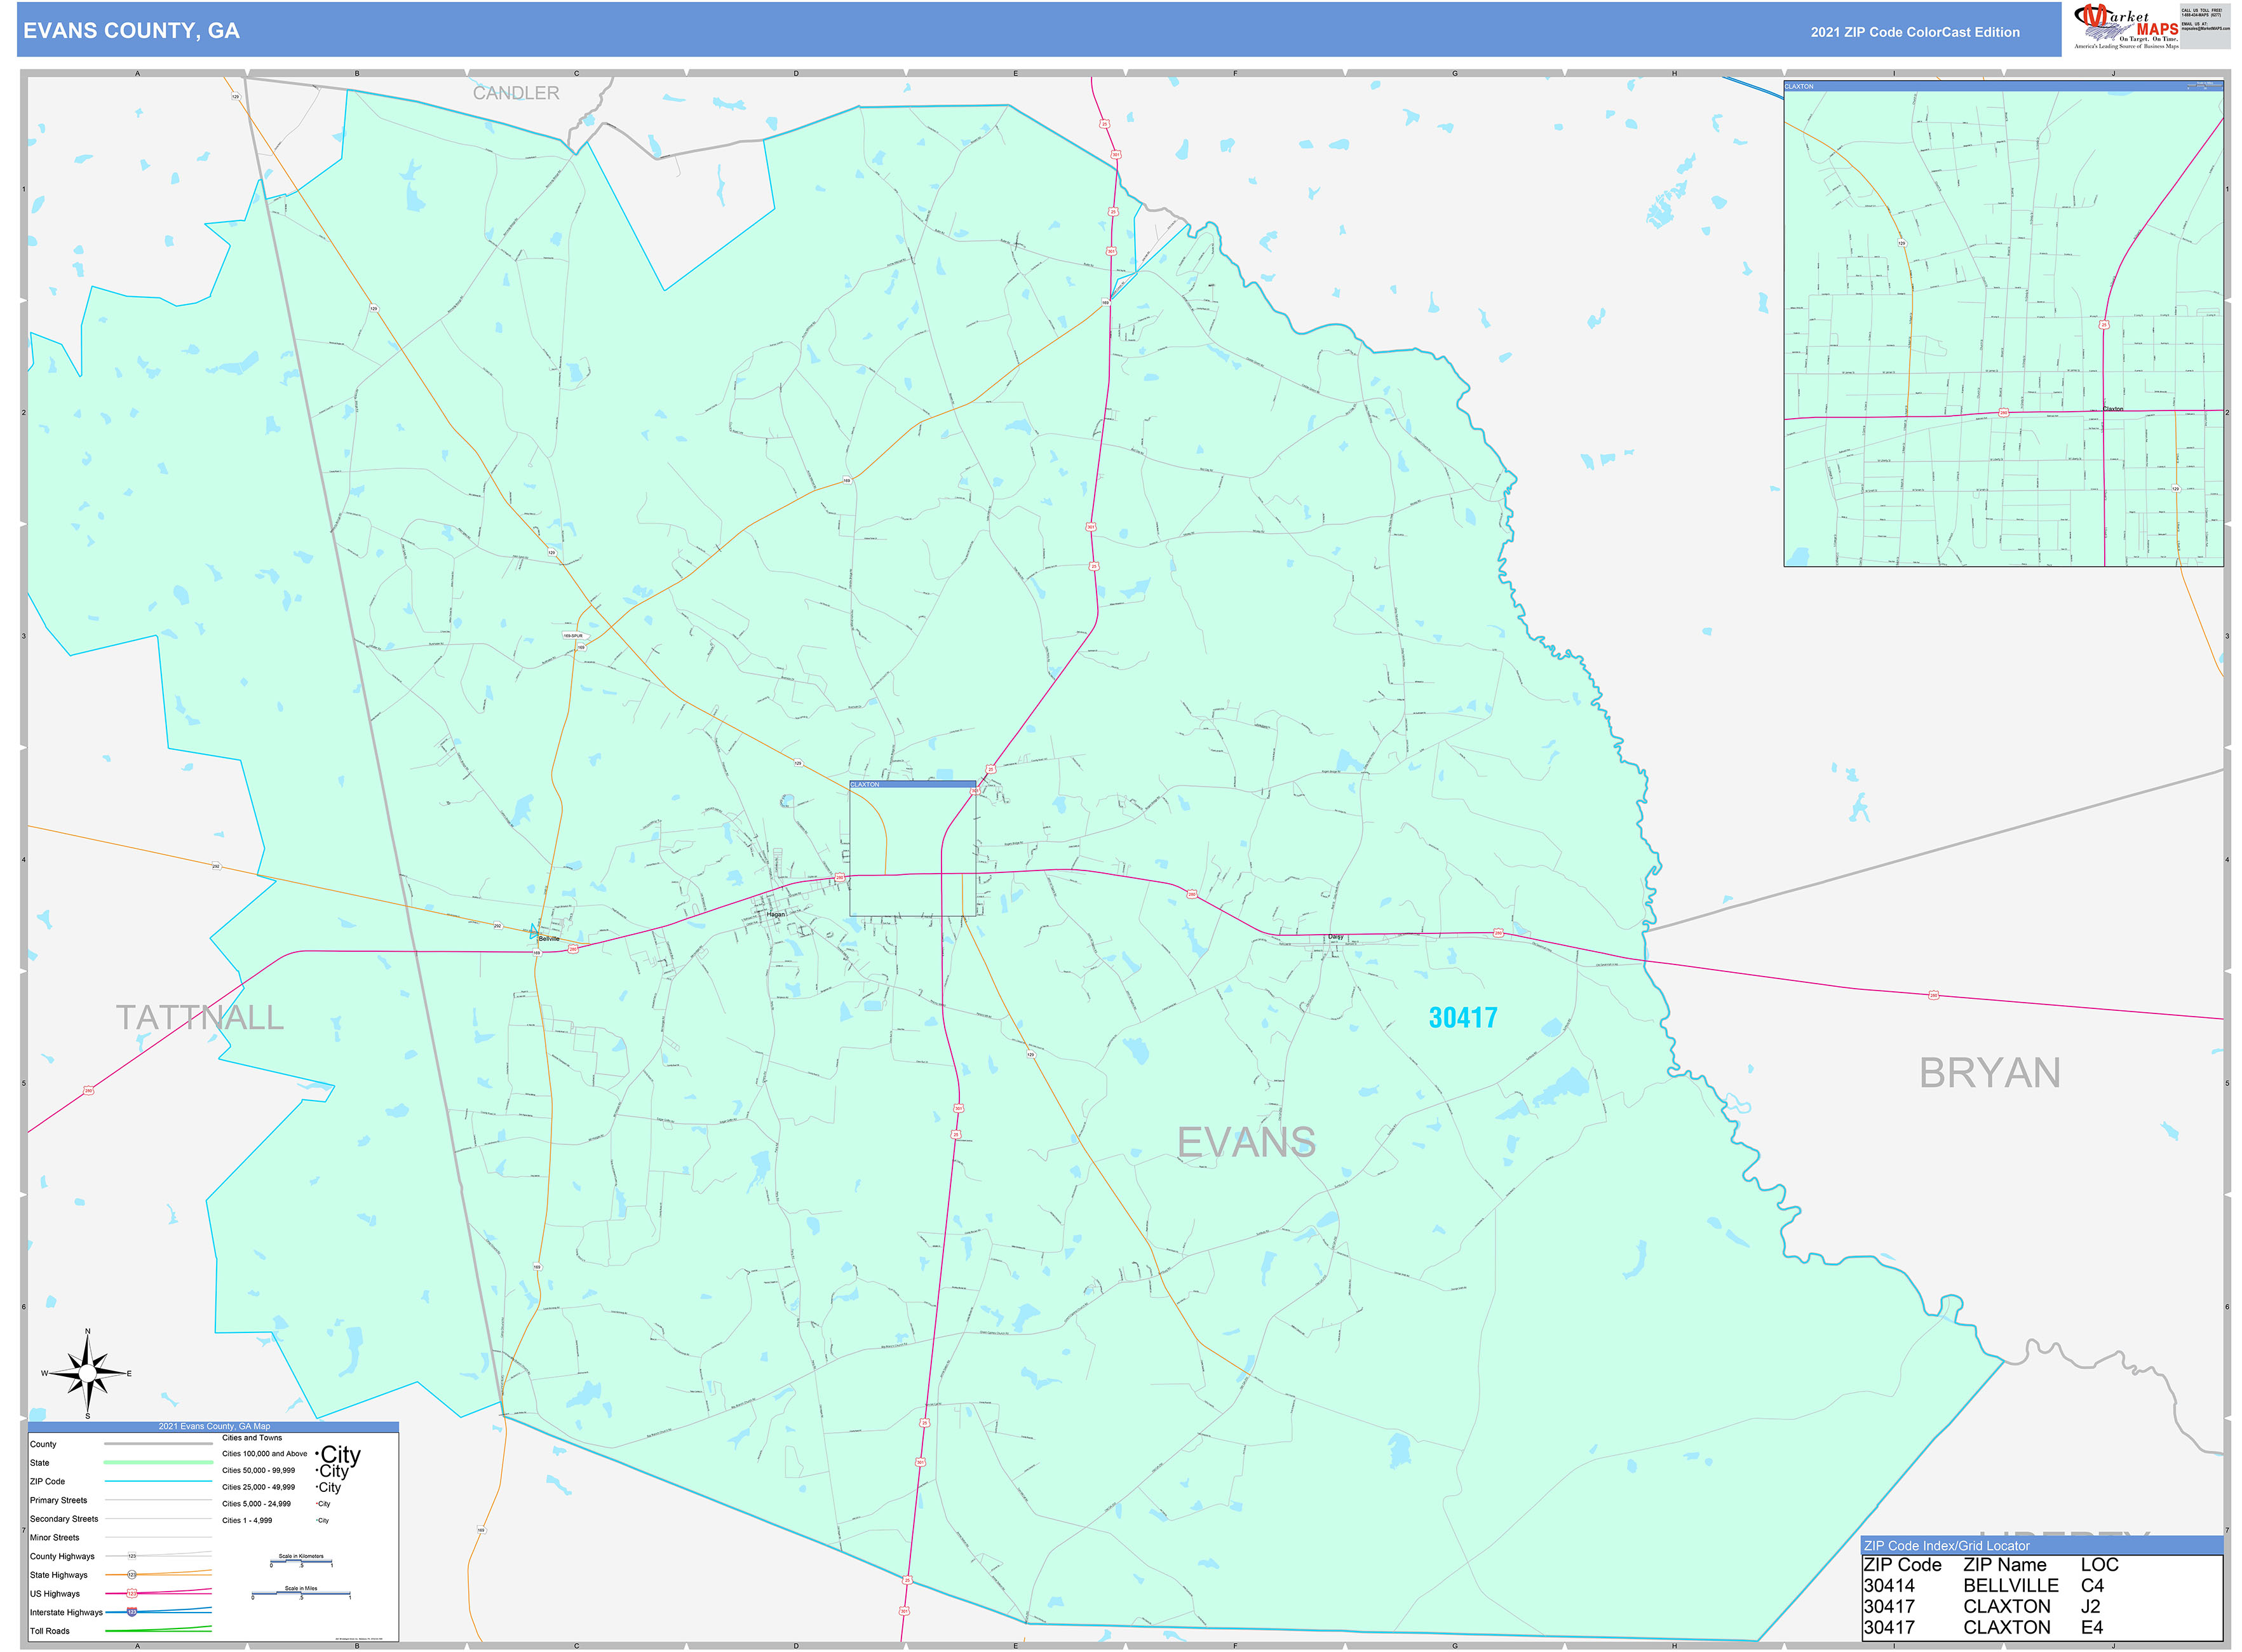Click the County Highways 123 marker icon
This screenshot has height=1652, width=2242.
tap(132, 1556)
